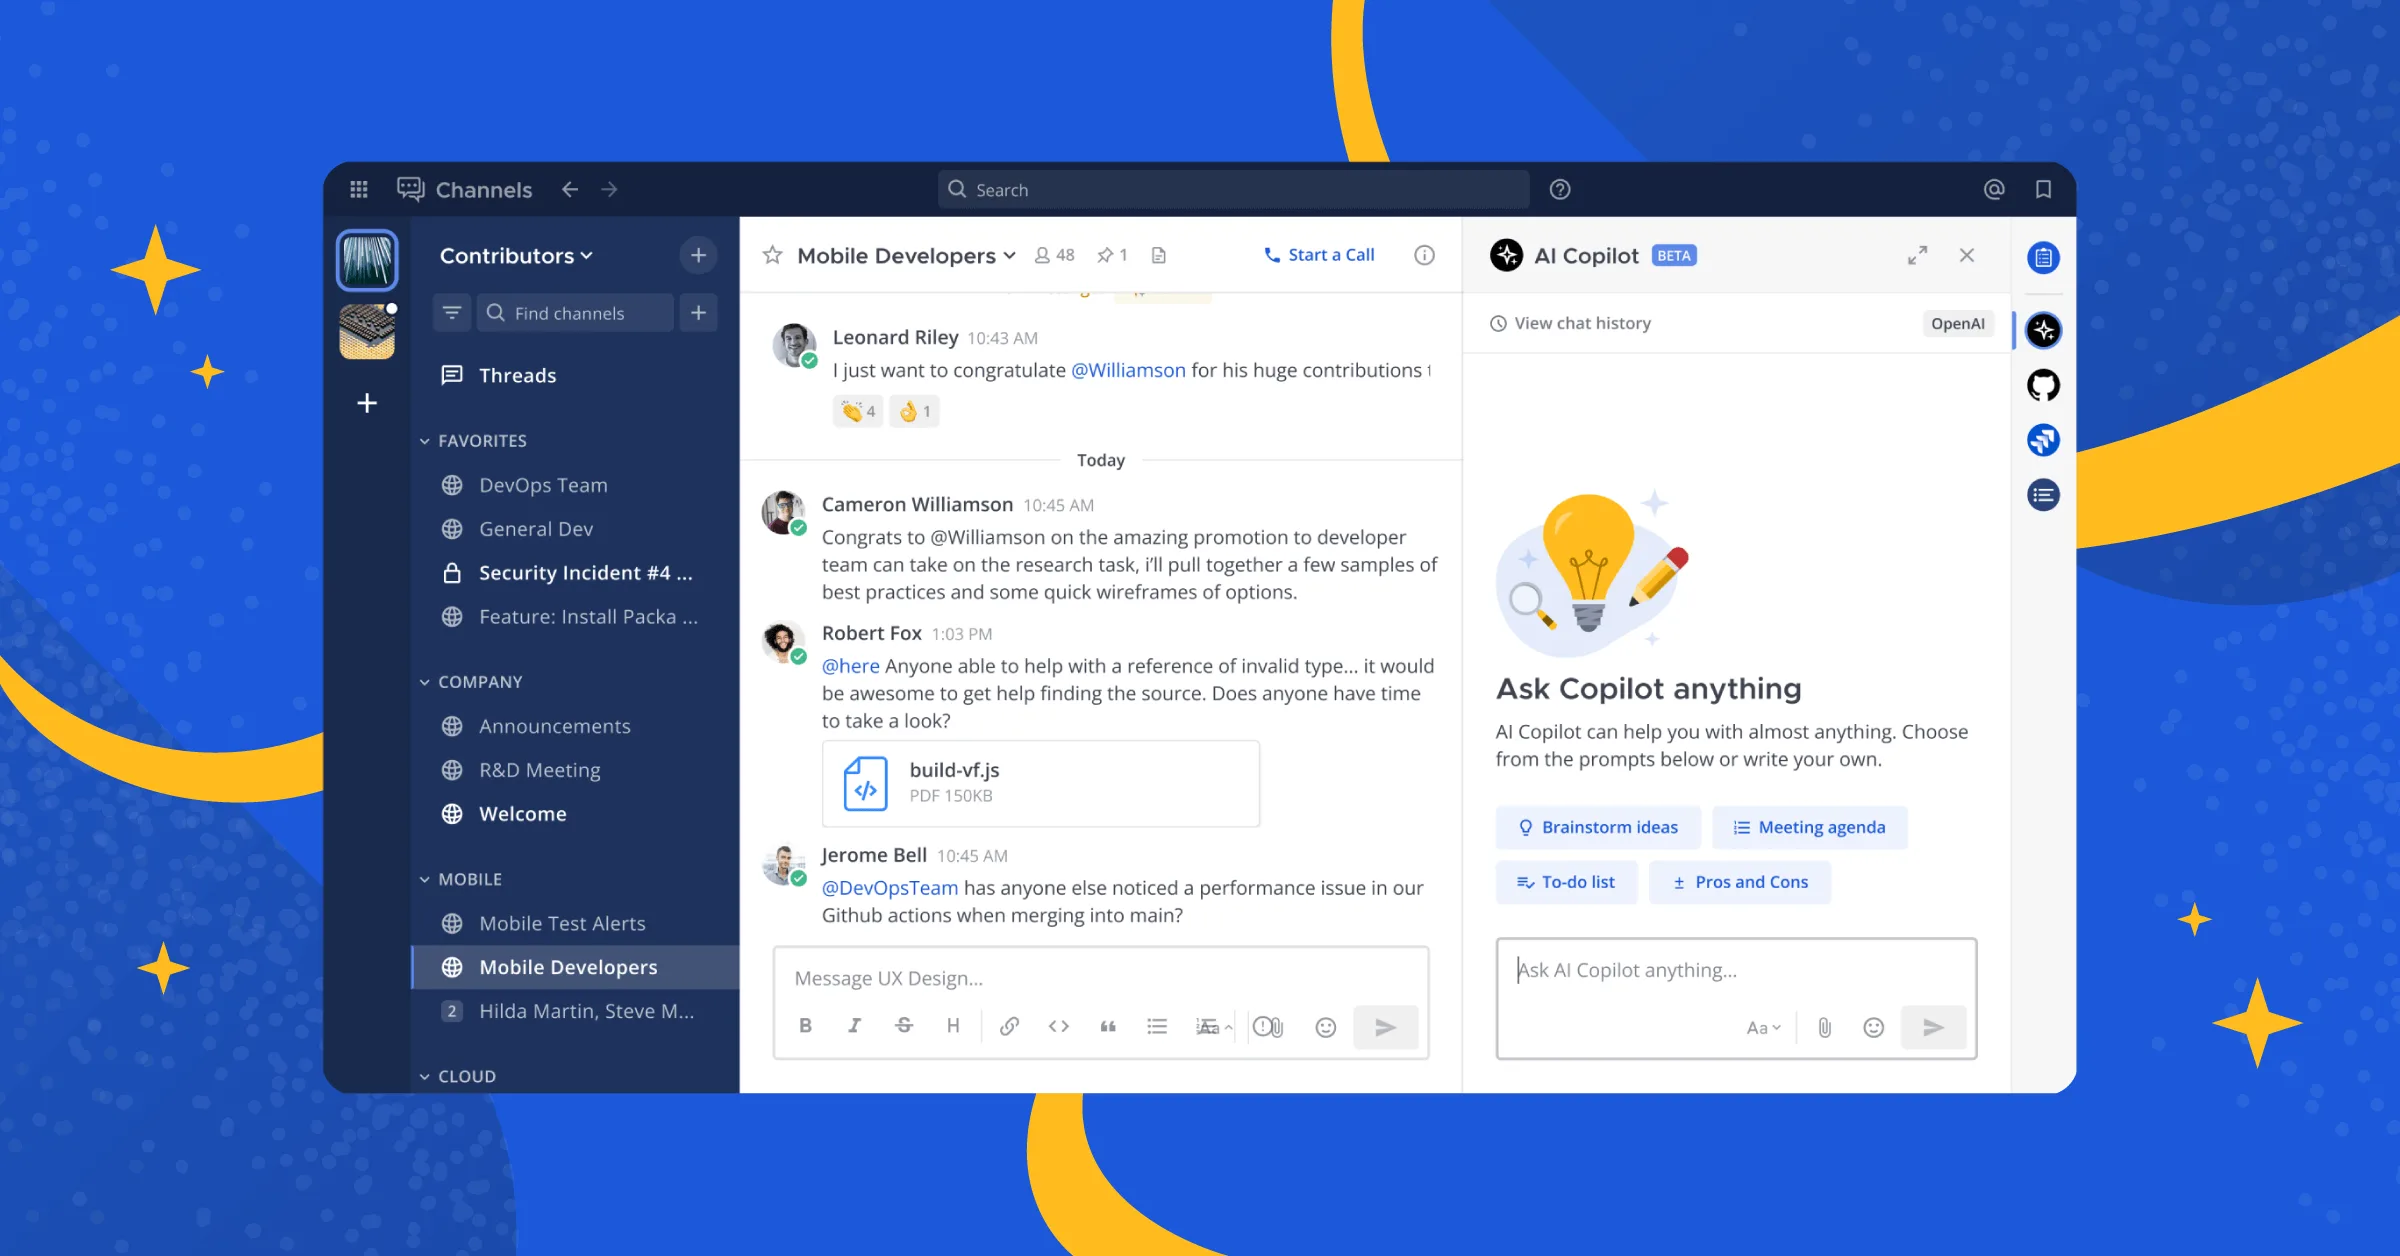This screenshot has height=1256, width=2400.
Task: Open the DevOps Team channel
Action: pos(575,485)
